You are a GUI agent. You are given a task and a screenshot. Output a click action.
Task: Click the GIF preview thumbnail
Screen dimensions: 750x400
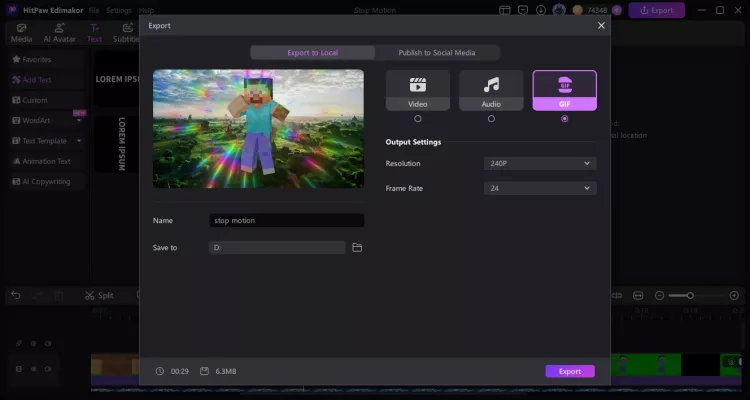coord(258,129)
